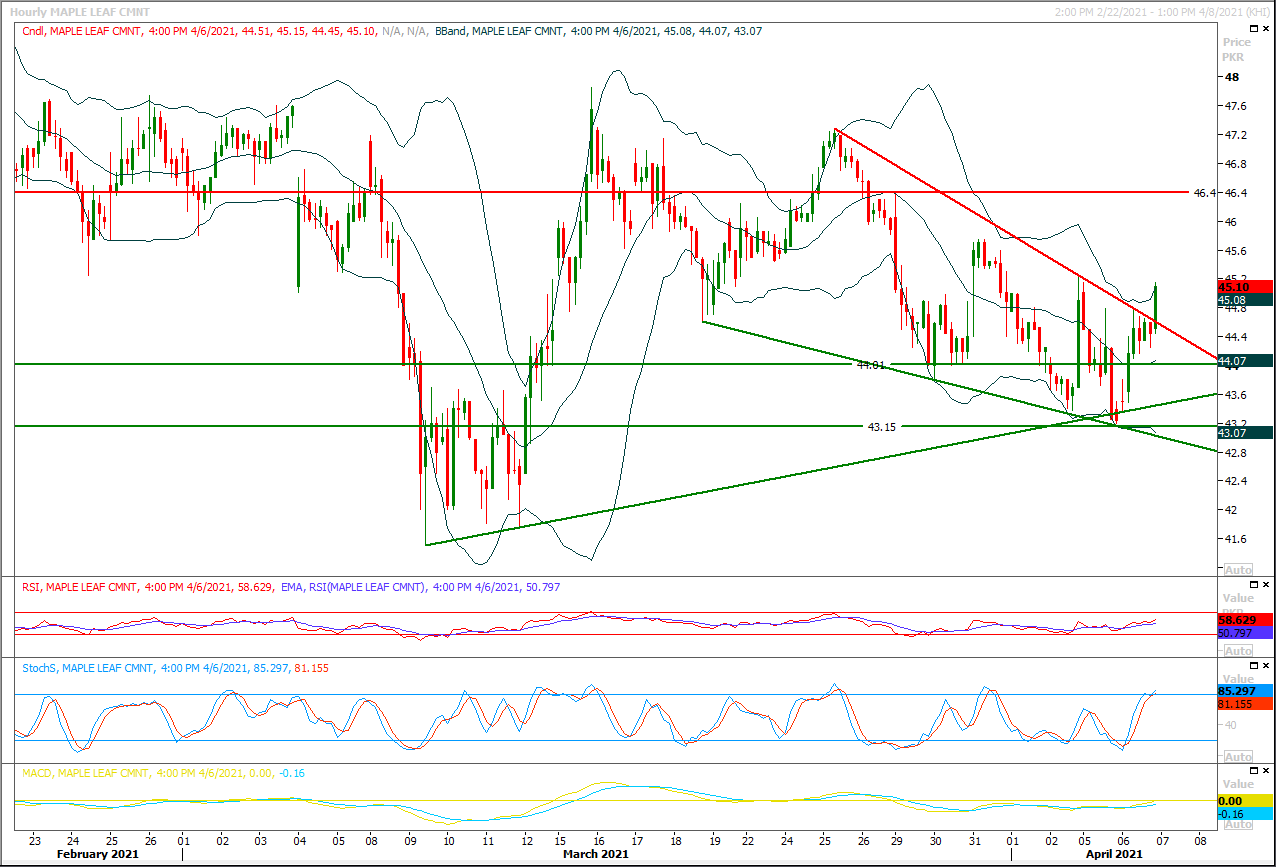Click Auto scale on price chart
Viewport: 1276px width, 867px height.
[x=1238, y=568]
